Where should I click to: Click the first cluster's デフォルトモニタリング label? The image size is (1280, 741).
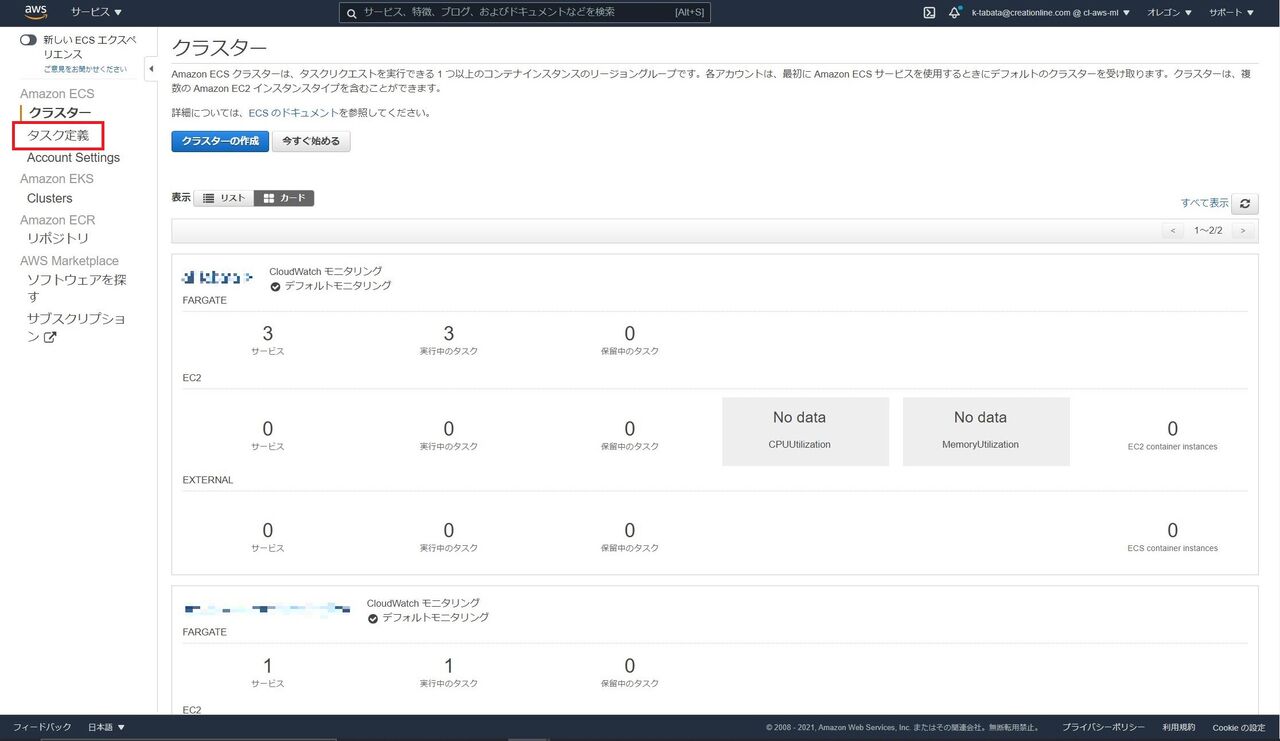(337, 286)
